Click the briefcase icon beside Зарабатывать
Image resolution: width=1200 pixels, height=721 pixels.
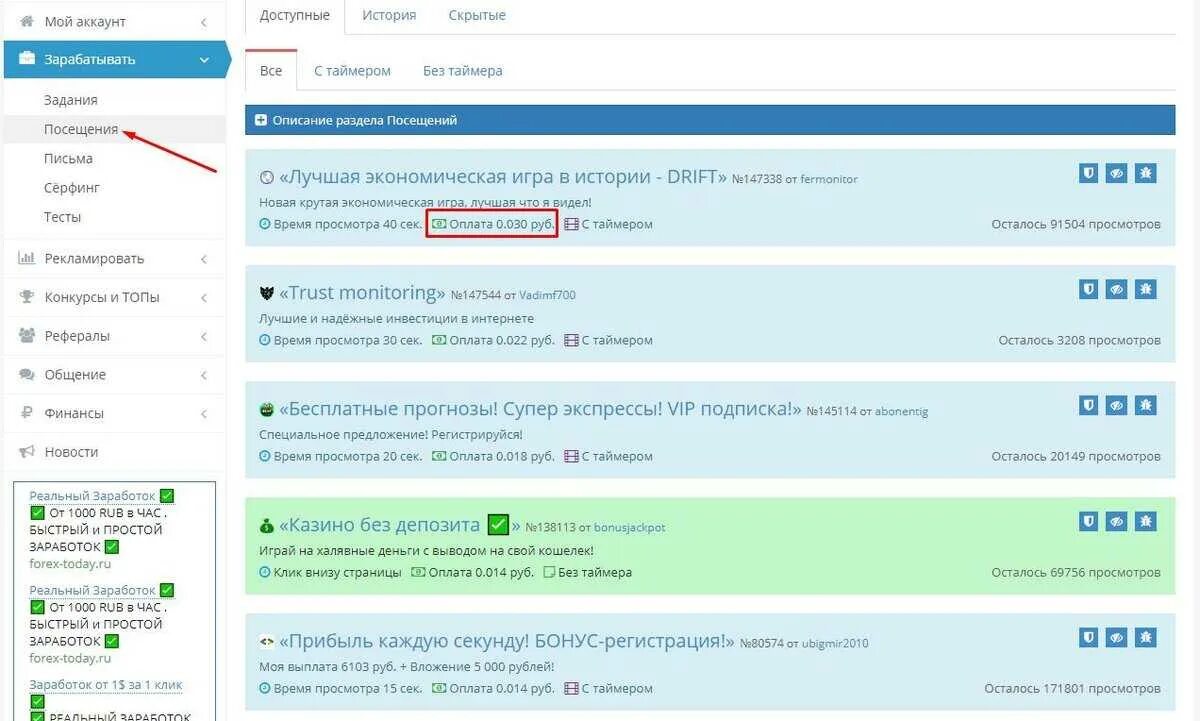click(27, 59)
